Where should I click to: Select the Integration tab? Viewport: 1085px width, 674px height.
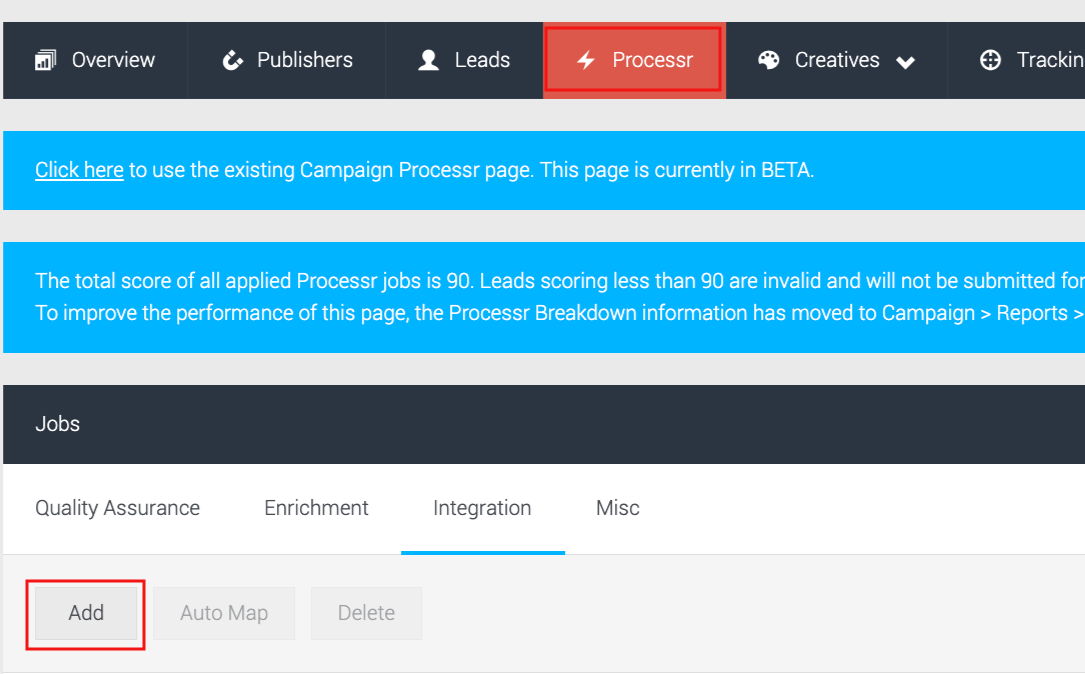click(482, 507)
